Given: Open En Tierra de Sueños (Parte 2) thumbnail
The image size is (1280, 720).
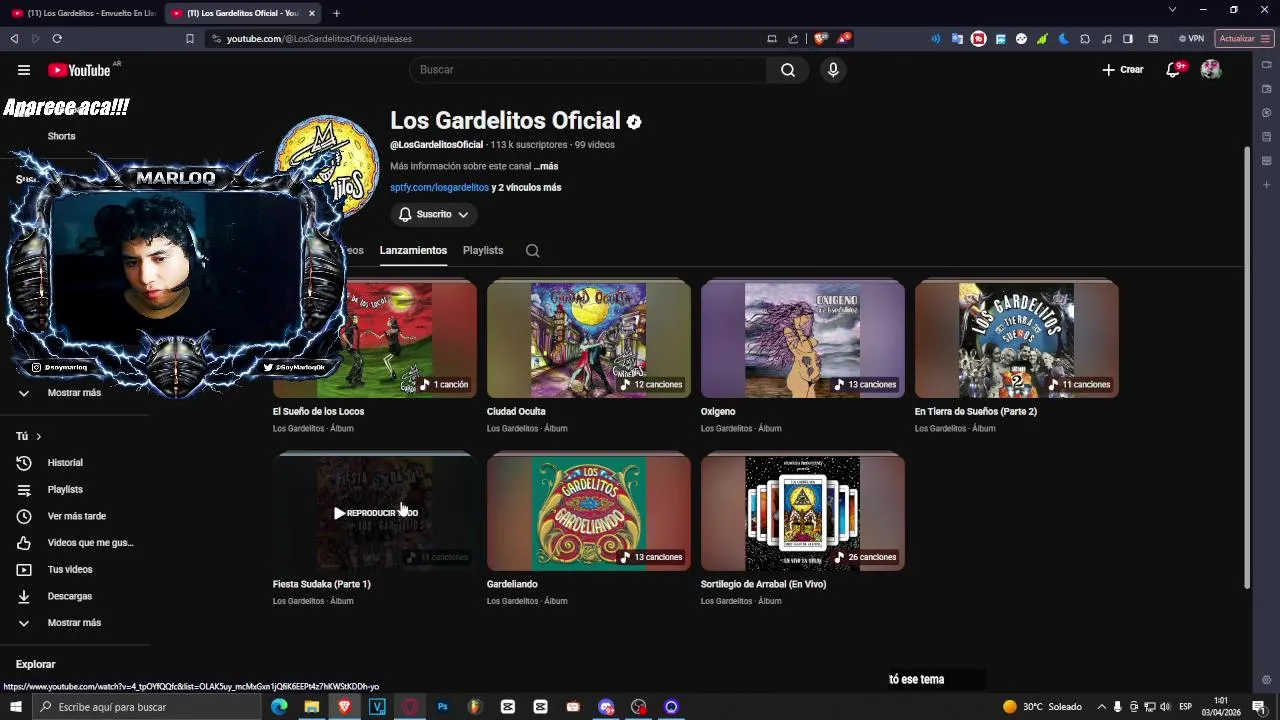Looking at the screenshot, I should (1016, 341).
